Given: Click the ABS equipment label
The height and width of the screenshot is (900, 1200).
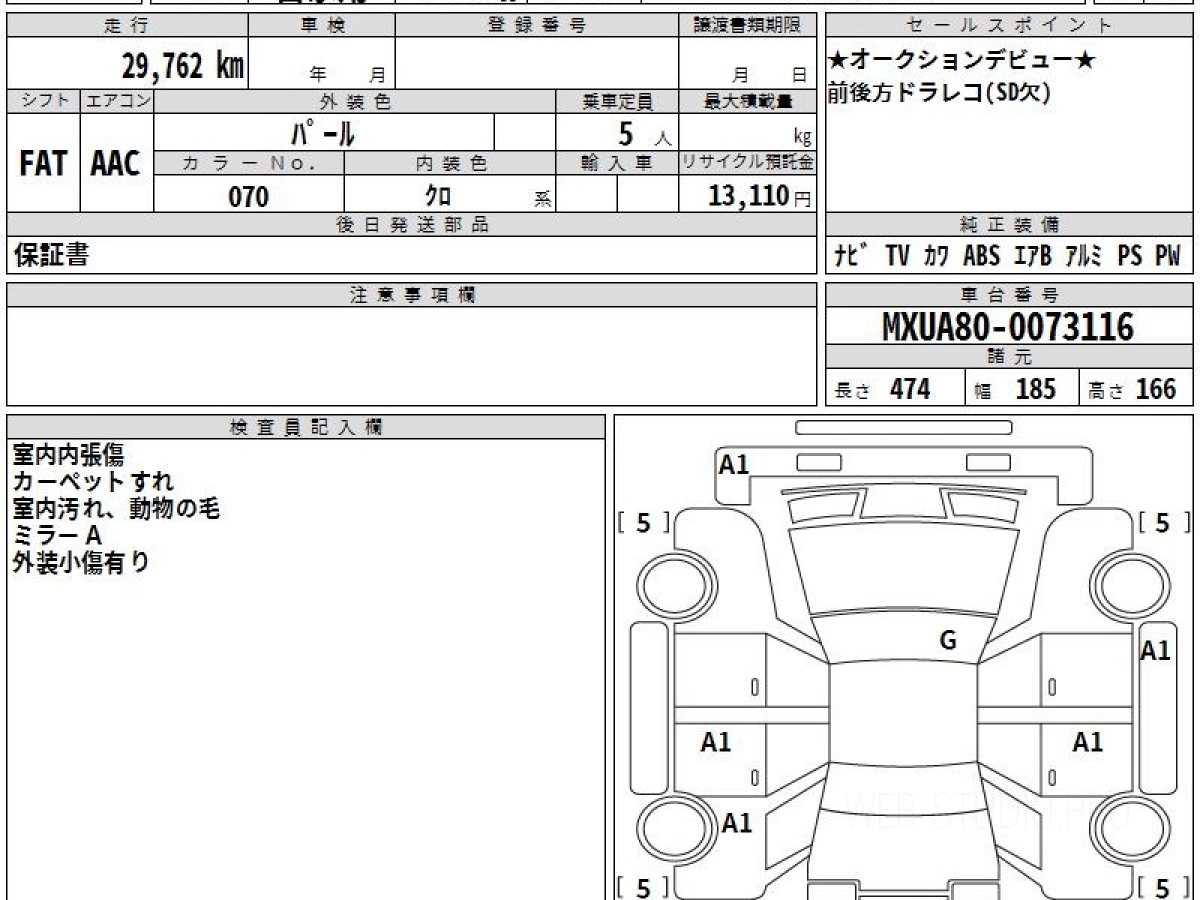Looking at the screenshot, I should [x=981, y=257].
